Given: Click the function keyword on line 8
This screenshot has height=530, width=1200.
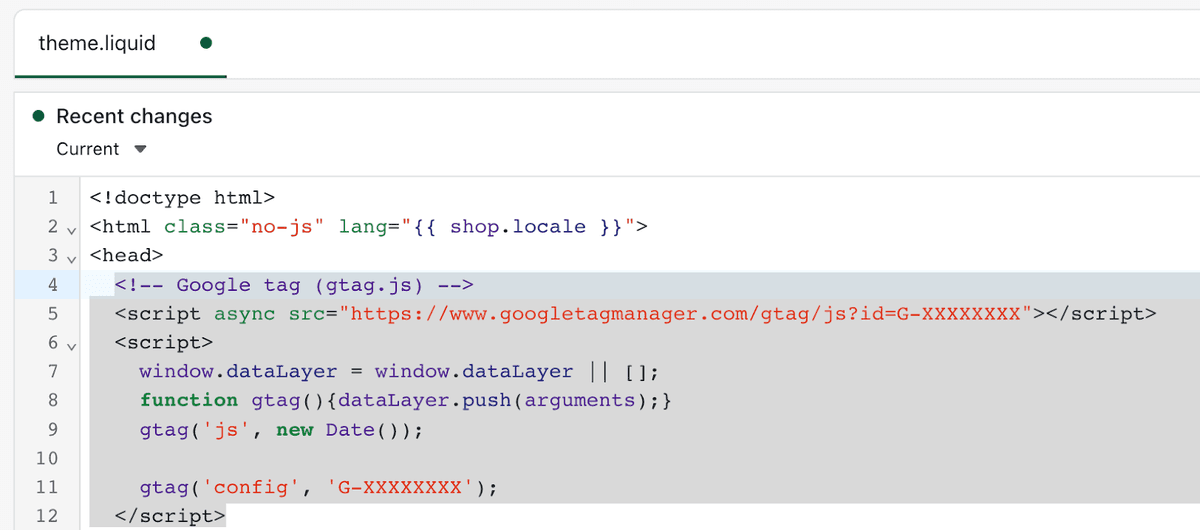Looking at the screenshot, I should coord(189,400).
